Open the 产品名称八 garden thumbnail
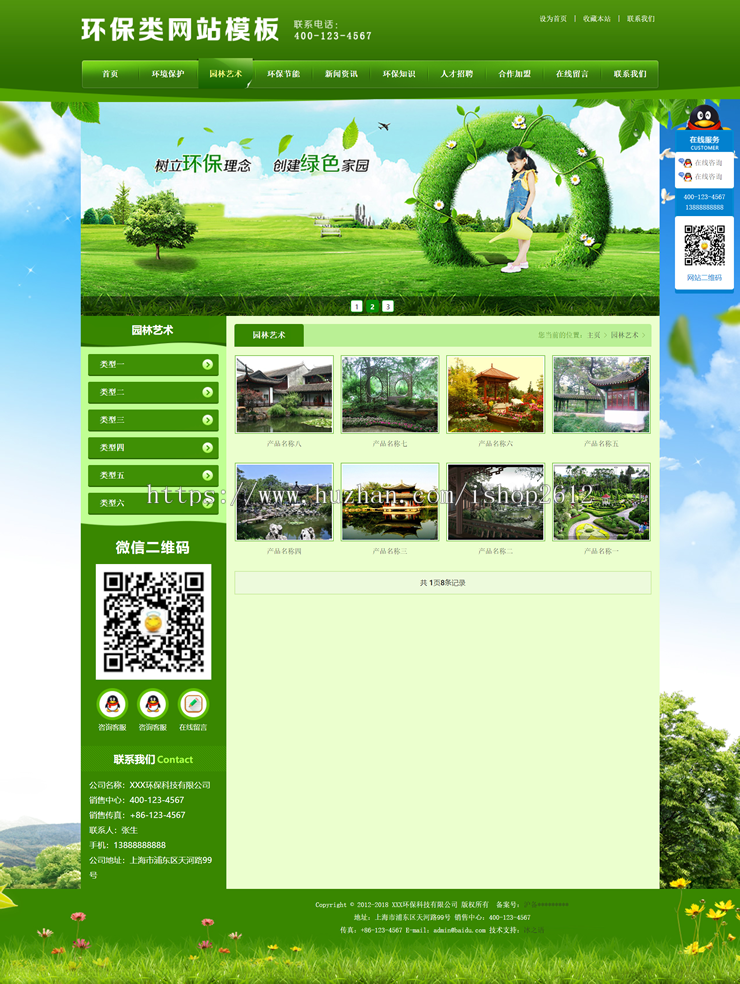This screenshot has width=740, height=984. 284,394
